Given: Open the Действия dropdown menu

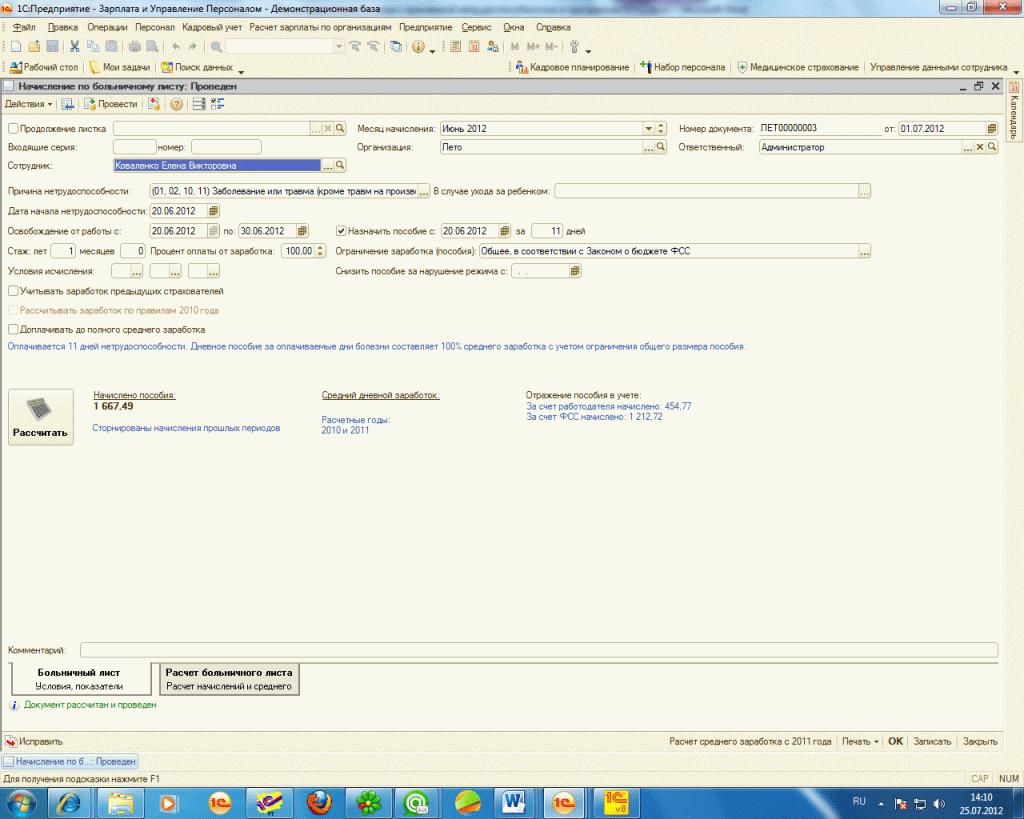Looking at the screenshot, I should click(29, 104).
